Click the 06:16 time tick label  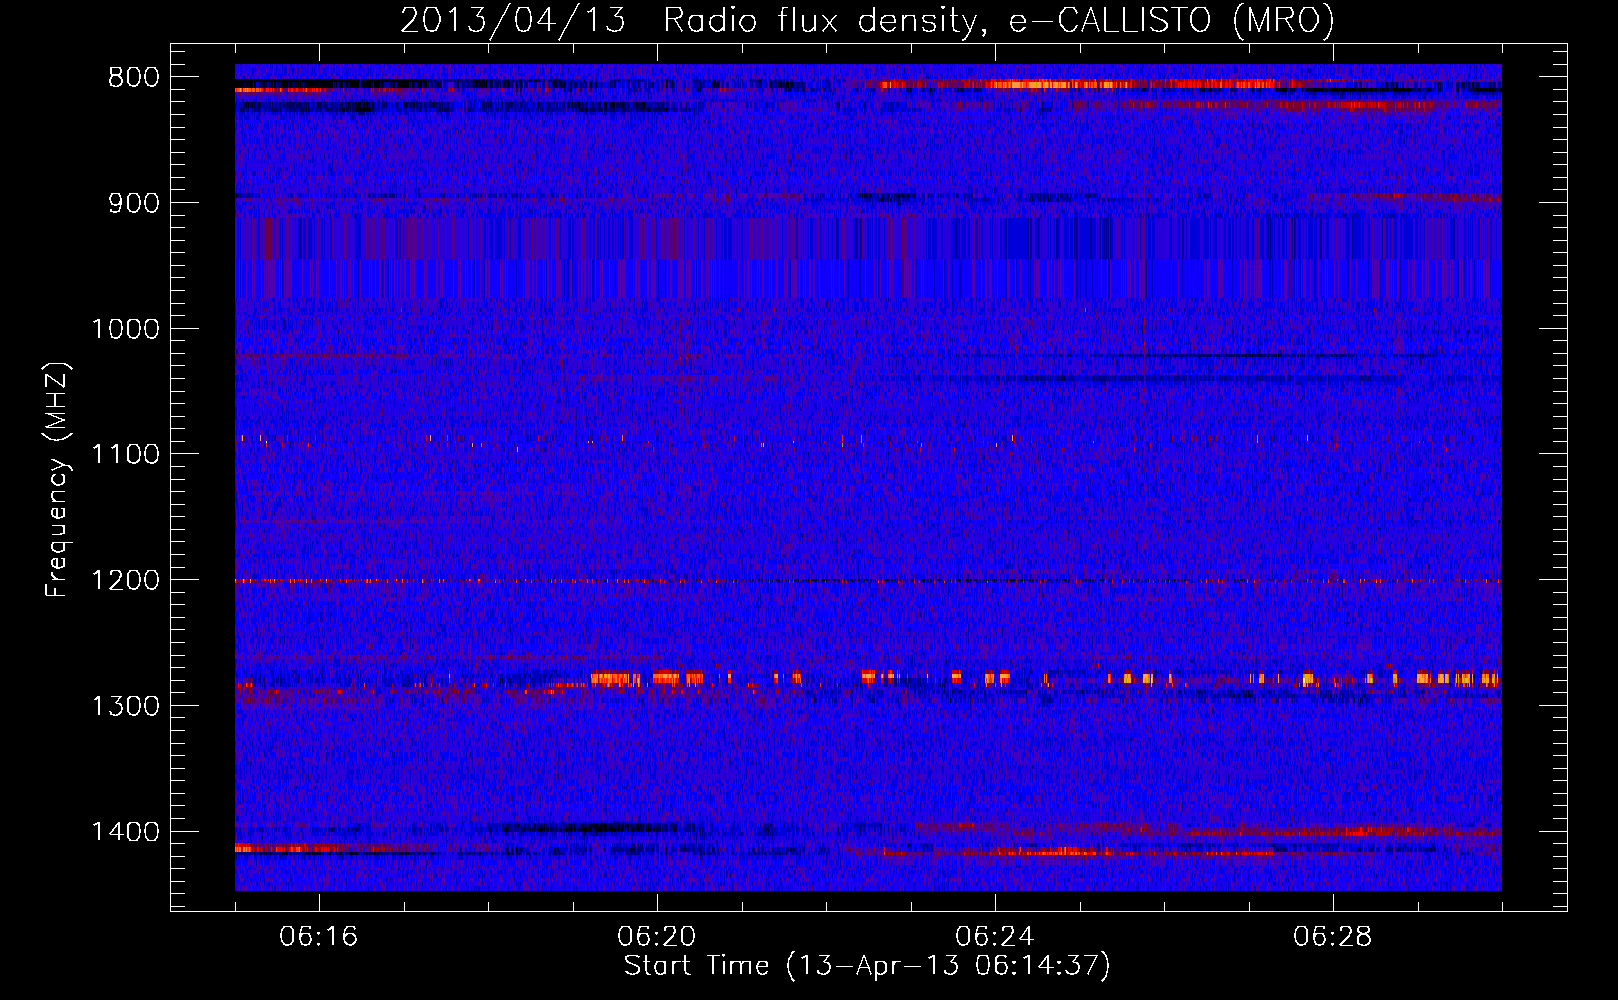click(319, 937)
